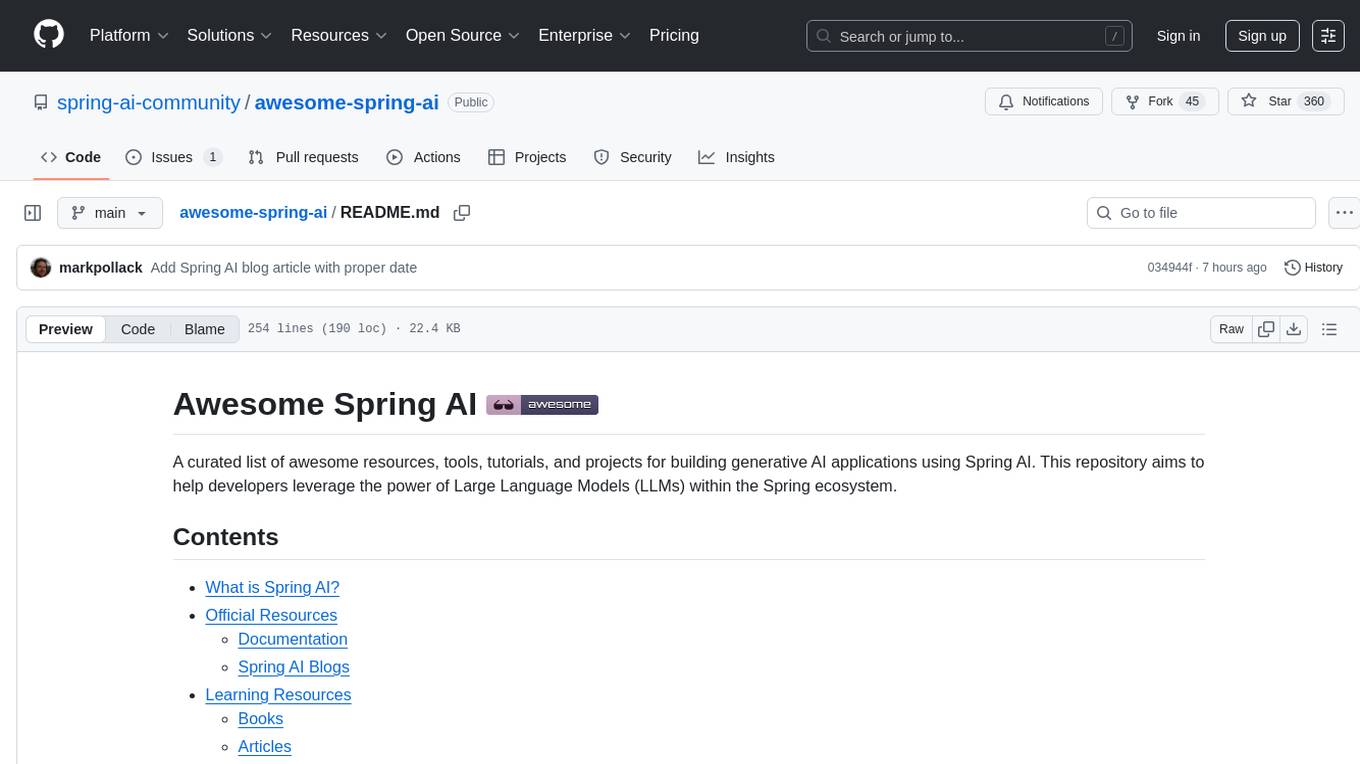
Task: Open the Pull requests tab
Action: pos(303,157)
